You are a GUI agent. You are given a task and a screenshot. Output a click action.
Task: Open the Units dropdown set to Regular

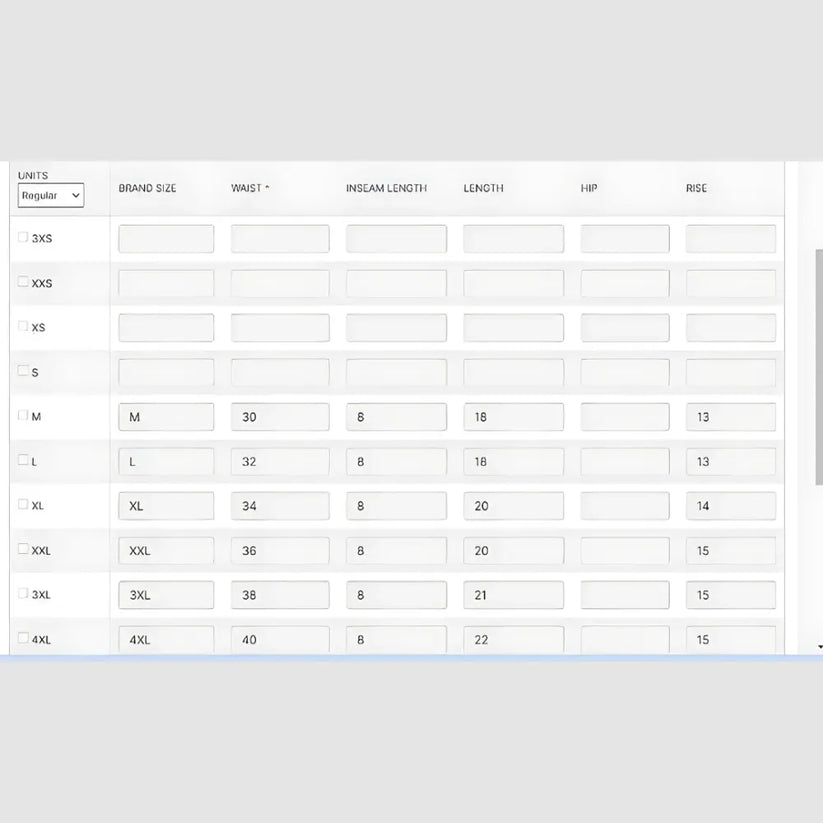pos(50,196)
